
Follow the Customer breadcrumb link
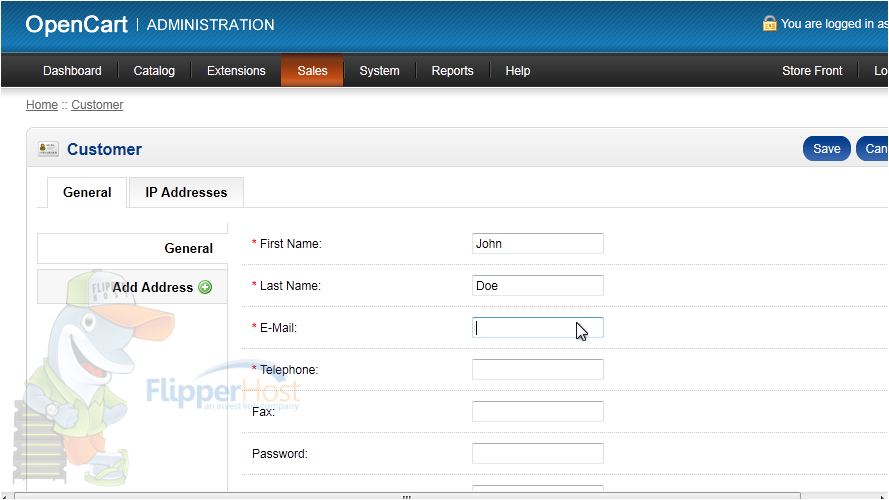coord(97,105)
